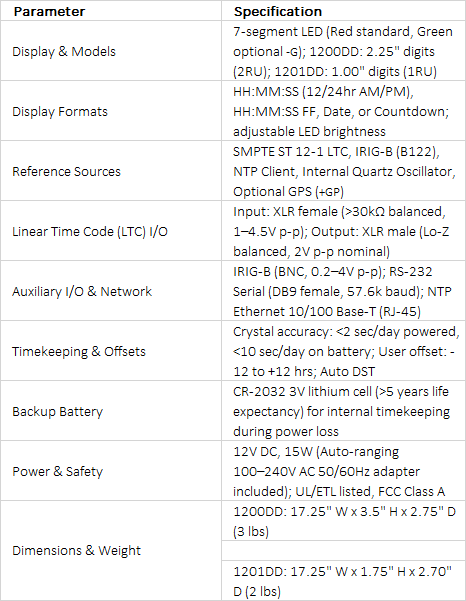Viewport: 466px width, 601px height.
Task: Select the Crystal accuracy specification cell
Action: coord(343,351)
